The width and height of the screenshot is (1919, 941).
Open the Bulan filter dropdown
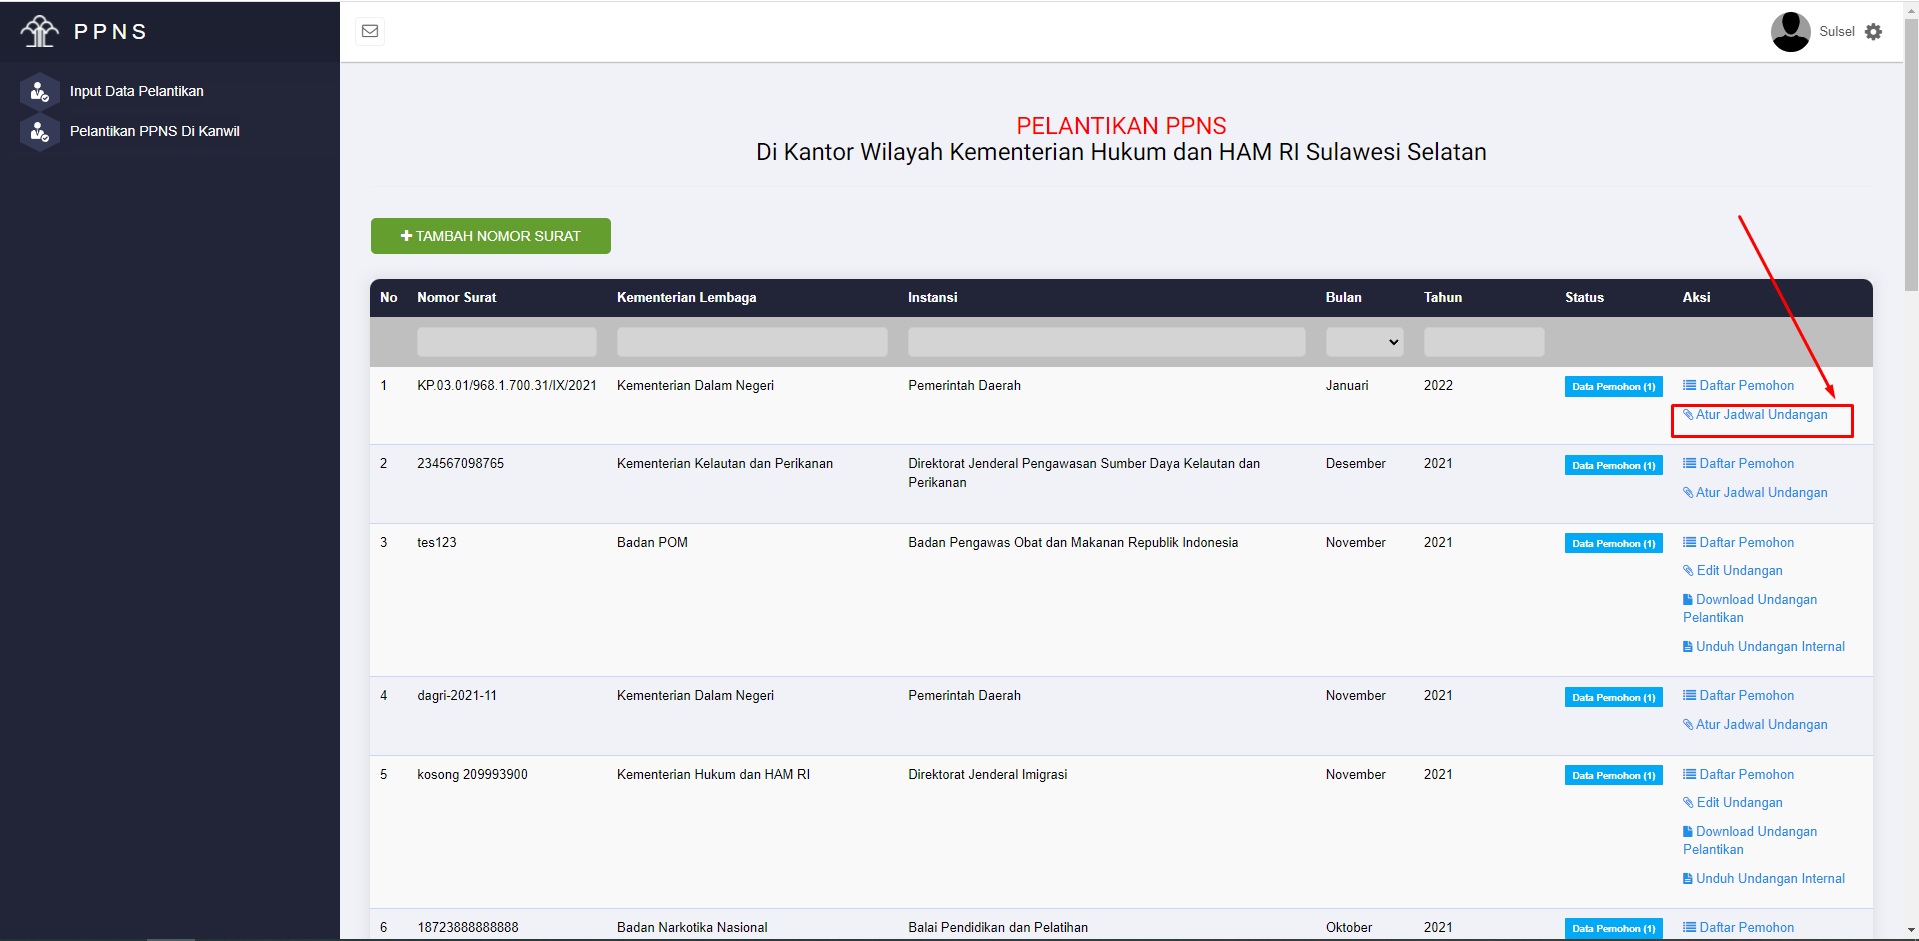[x=1365, y=342]
